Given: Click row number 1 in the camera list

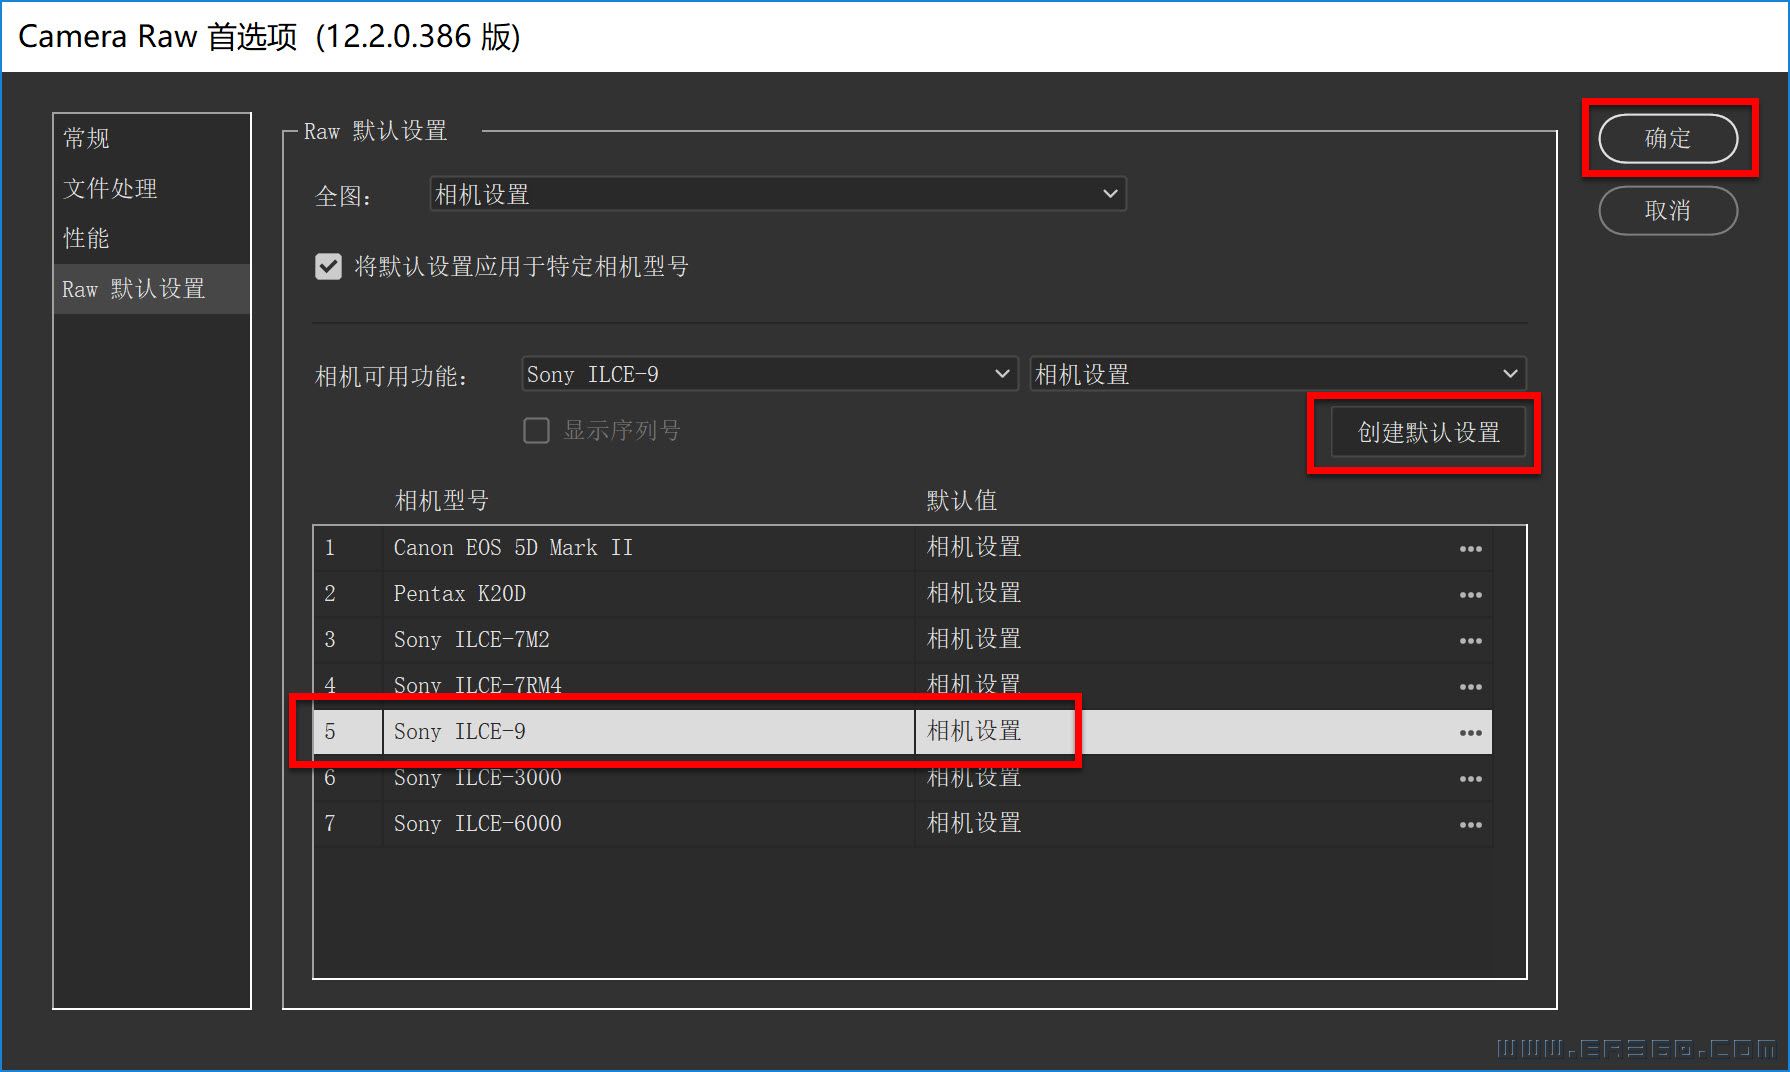Looking at the screenshot, I should point(330,548).
